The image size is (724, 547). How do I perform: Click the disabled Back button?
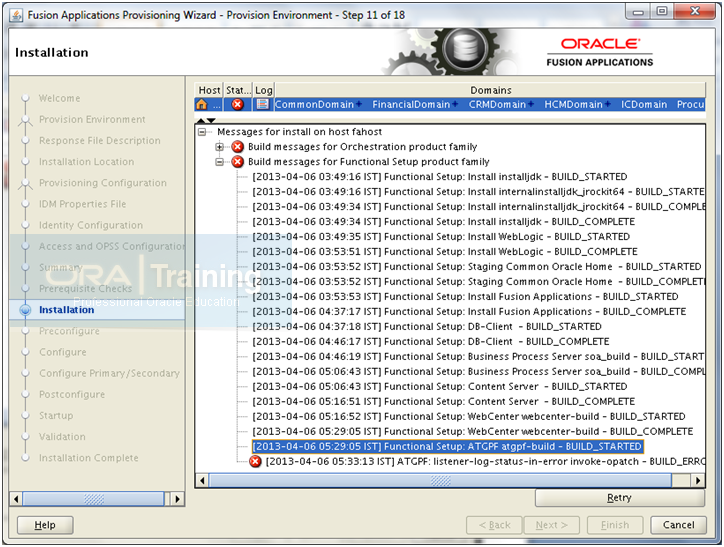(x=494, y=525)
